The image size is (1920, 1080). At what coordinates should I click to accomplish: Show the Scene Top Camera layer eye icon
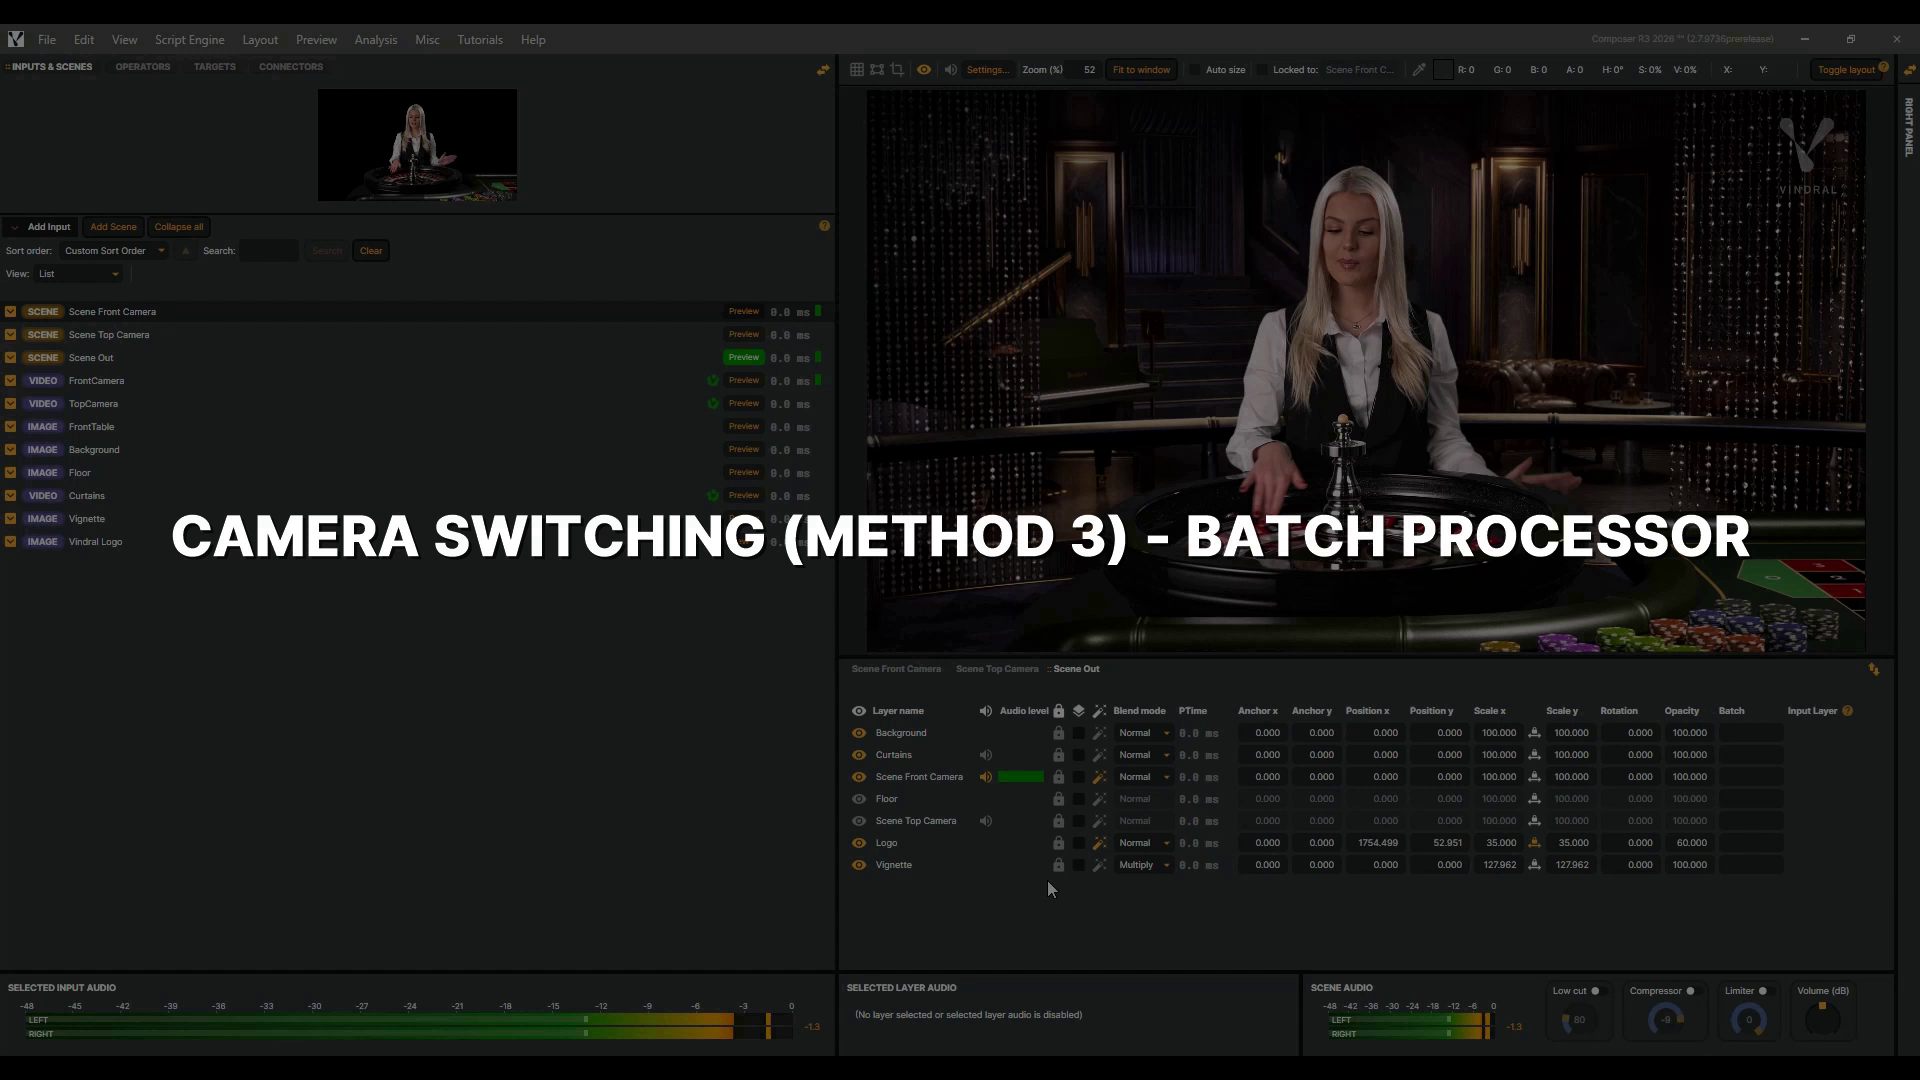pos(858,821)
